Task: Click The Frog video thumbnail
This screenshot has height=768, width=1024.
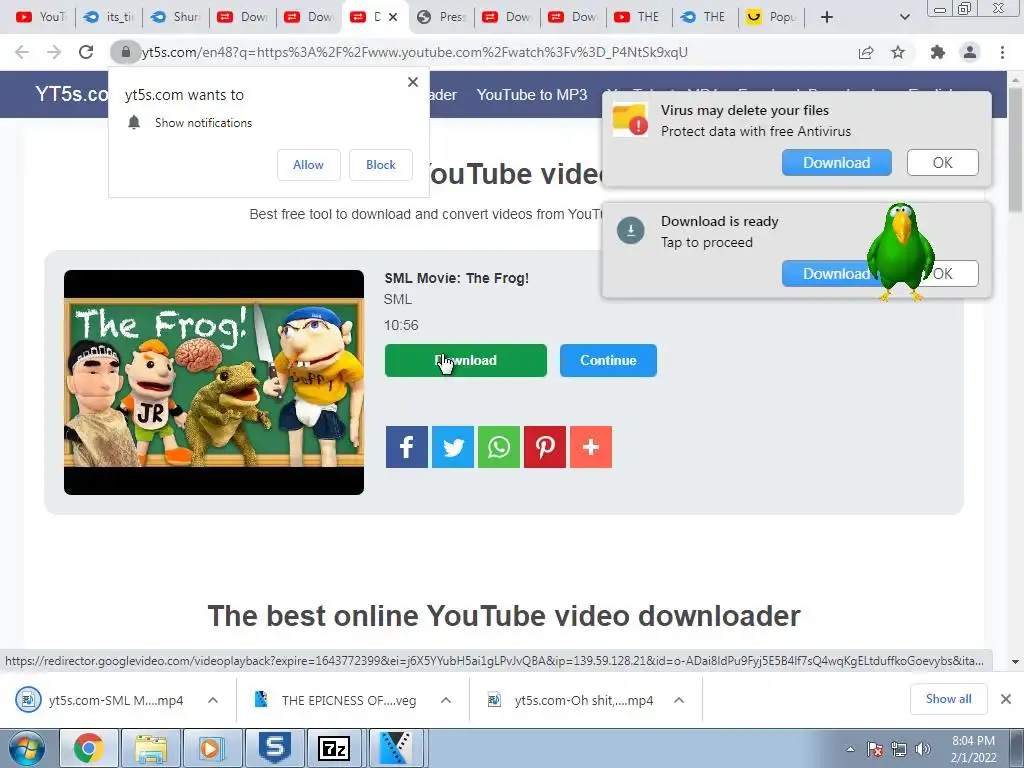Action: click(x=214, y=383)
